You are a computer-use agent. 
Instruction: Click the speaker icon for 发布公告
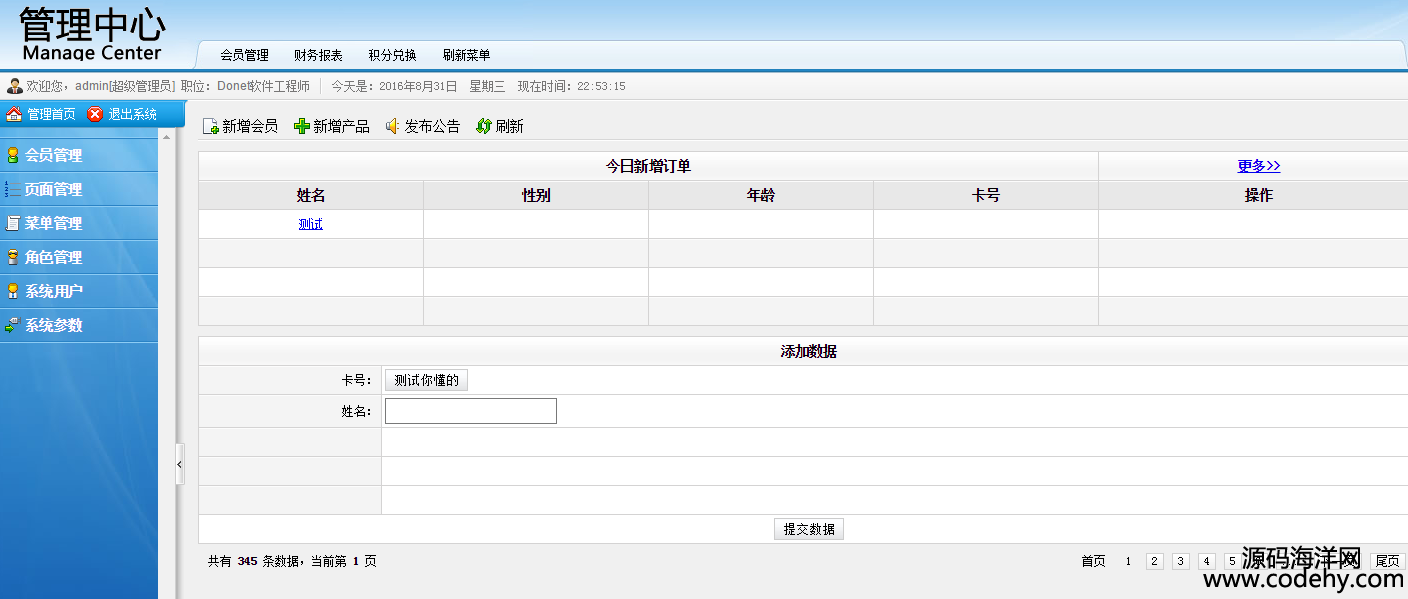pos(393,126)
